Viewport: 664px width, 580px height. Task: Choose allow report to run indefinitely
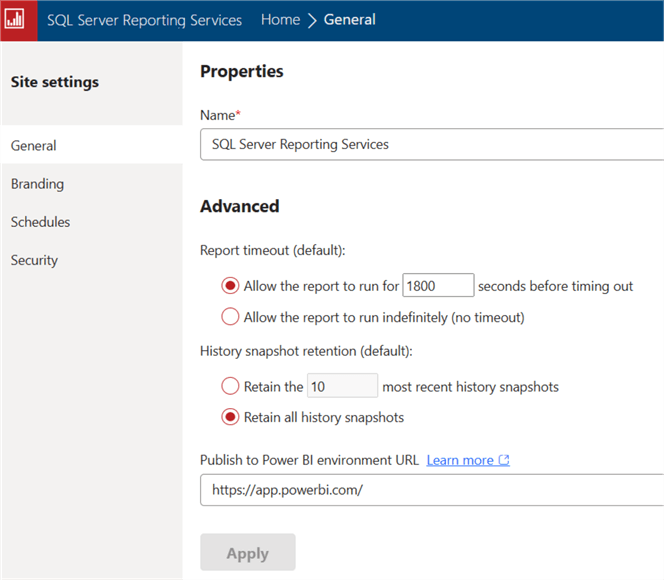coord(230,318)
